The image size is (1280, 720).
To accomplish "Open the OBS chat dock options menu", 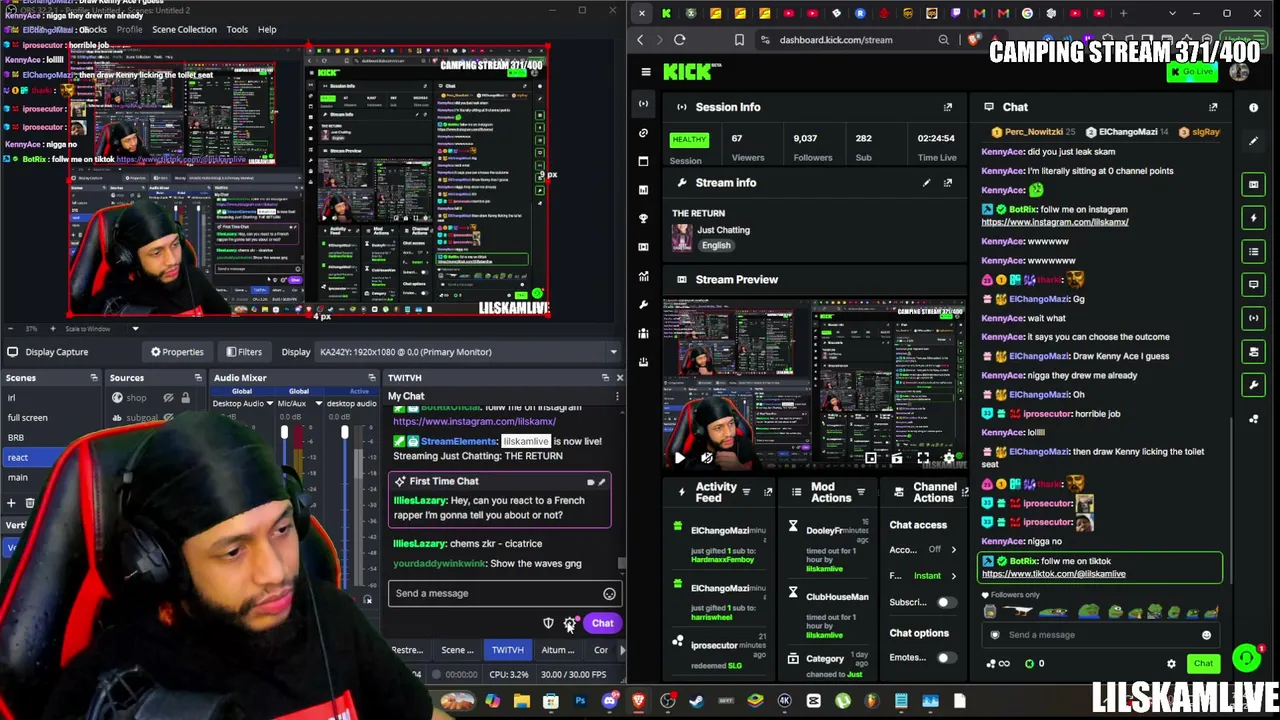I will (617, 397).
